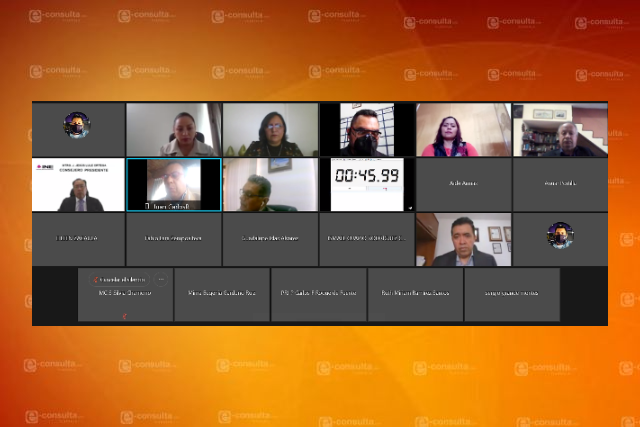
Task: Click the masked avatar icon in the top-left tile
Action: pyautogui.click(x=78, y=125)
